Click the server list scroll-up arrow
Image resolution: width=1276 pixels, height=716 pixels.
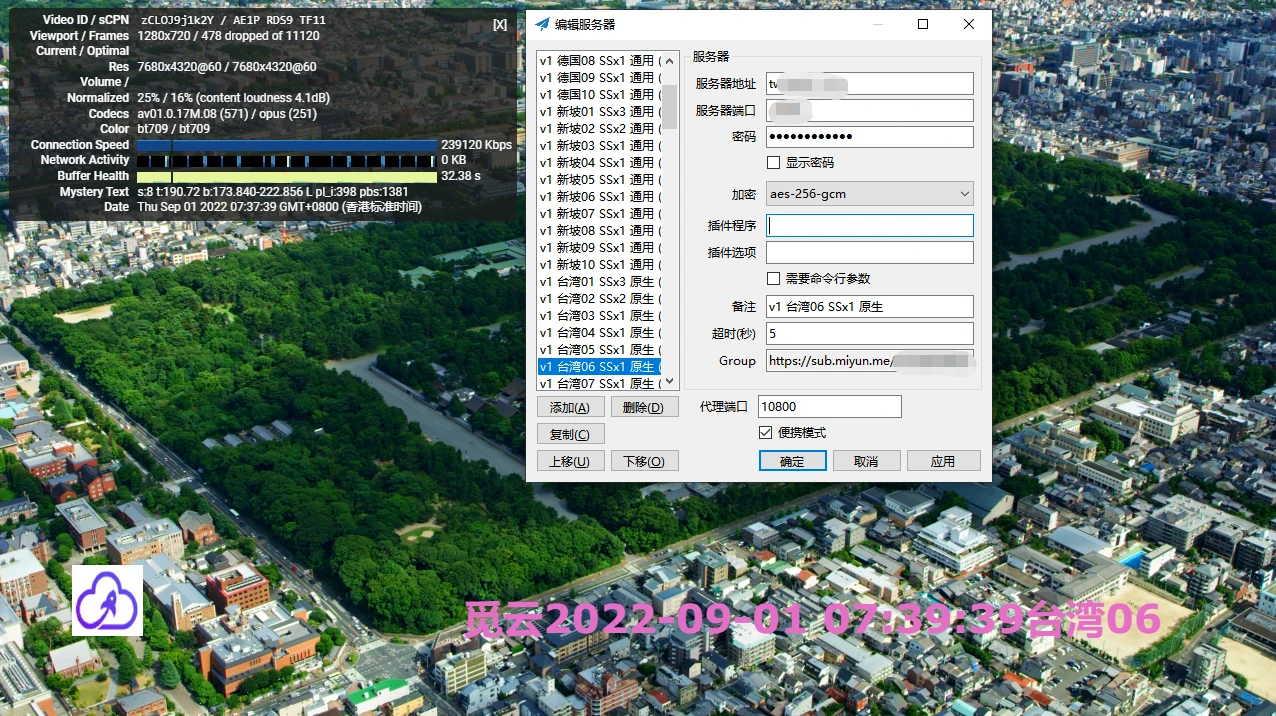click(670, 60)
